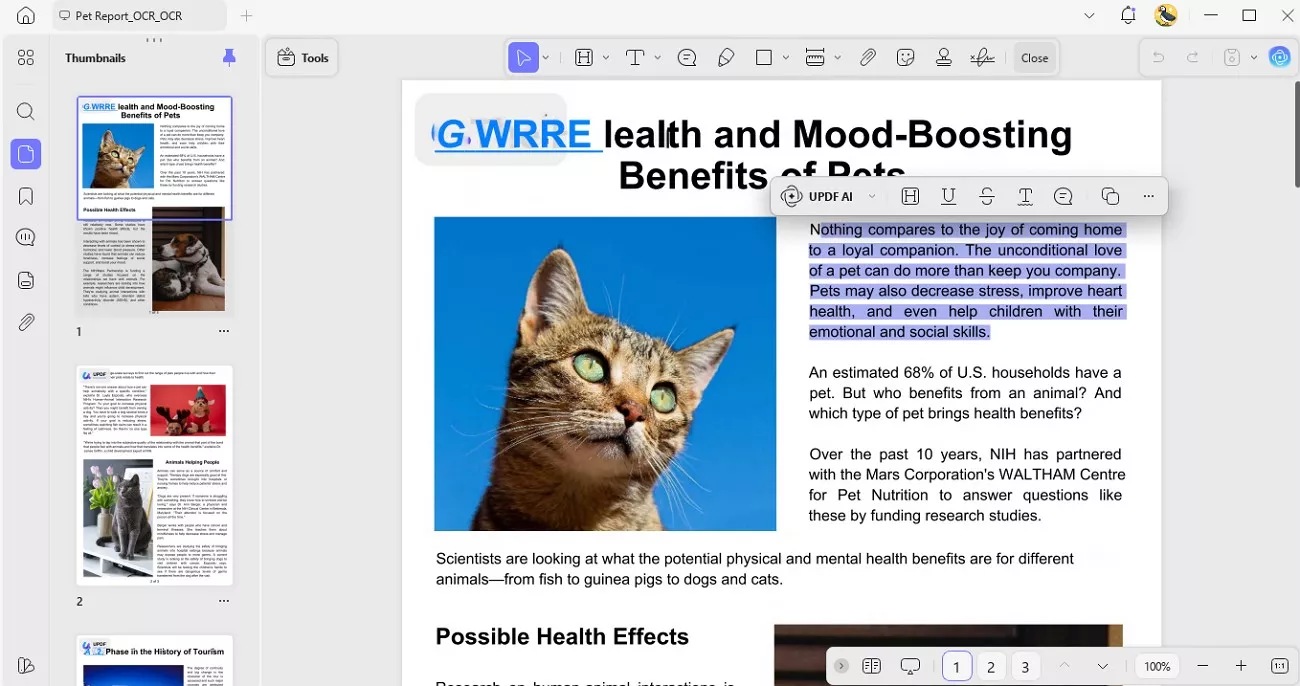Click the save icon
The image size is (1300, 686).
1232,58
